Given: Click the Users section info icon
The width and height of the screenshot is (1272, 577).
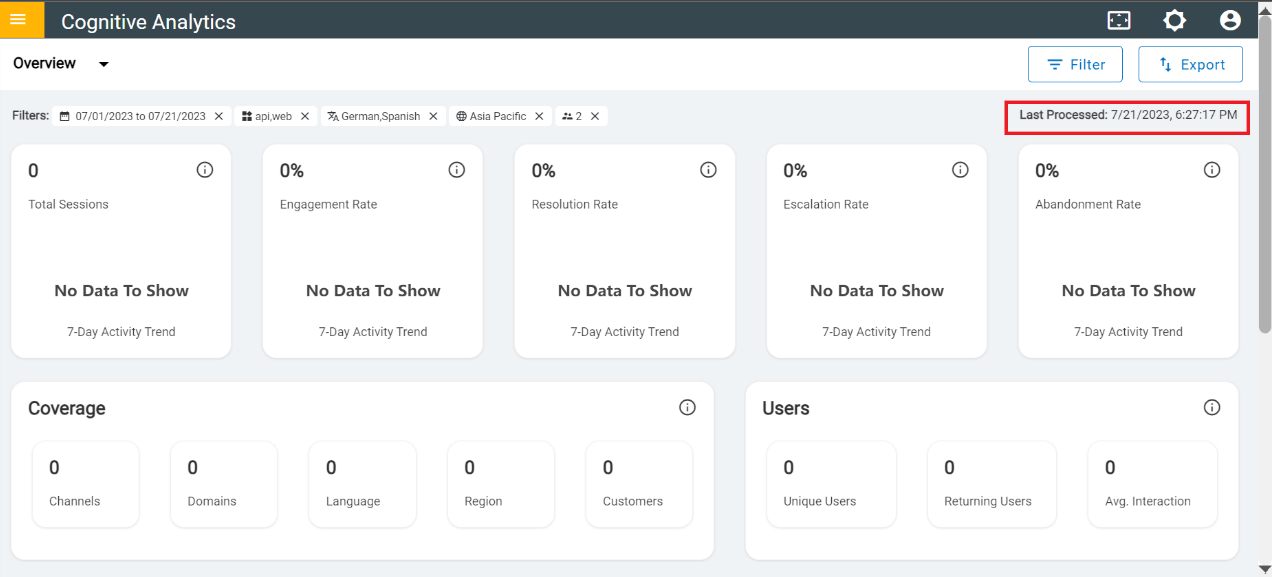Looking at the screenshot, I should click(x=1212, y=407).
